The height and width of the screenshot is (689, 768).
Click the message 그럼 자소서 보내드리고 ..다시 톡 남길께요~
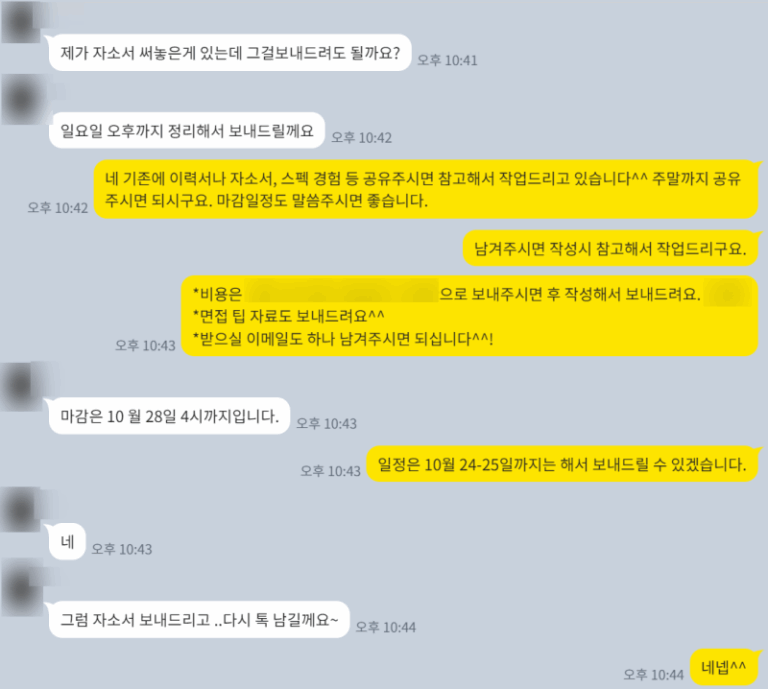199,619
